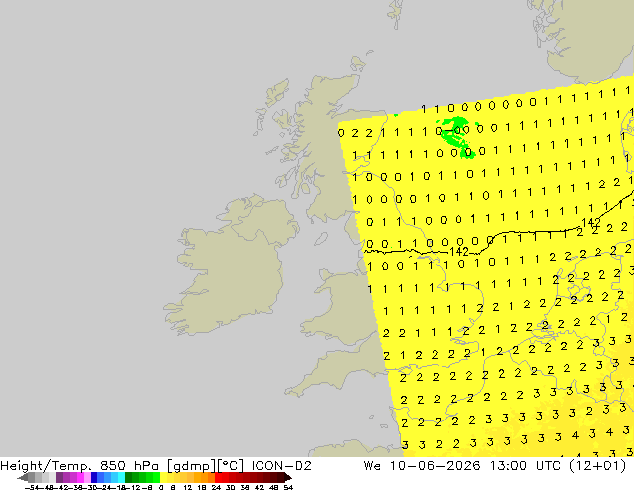Screen dimensions: 634x490
Task: Click the green cold patch on the map
Action: coord(455,135)
